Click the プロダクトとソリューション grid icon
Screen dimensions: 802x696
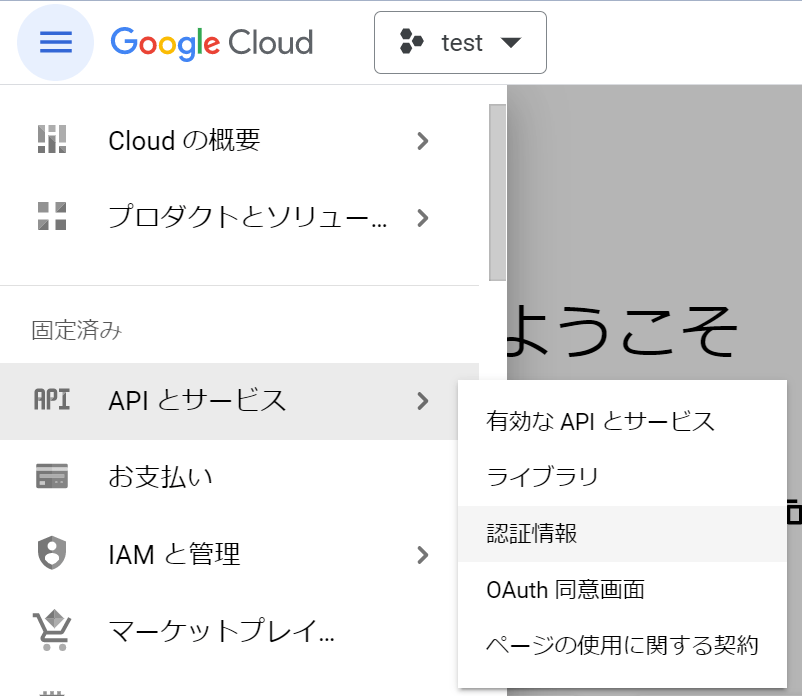[52, 216]
